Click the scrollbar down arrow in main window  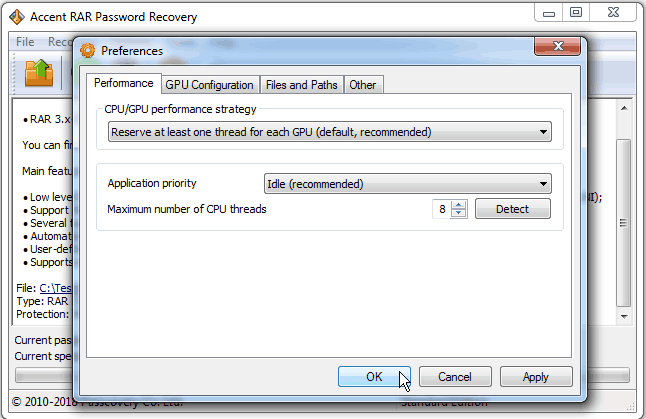pos(624,316)
